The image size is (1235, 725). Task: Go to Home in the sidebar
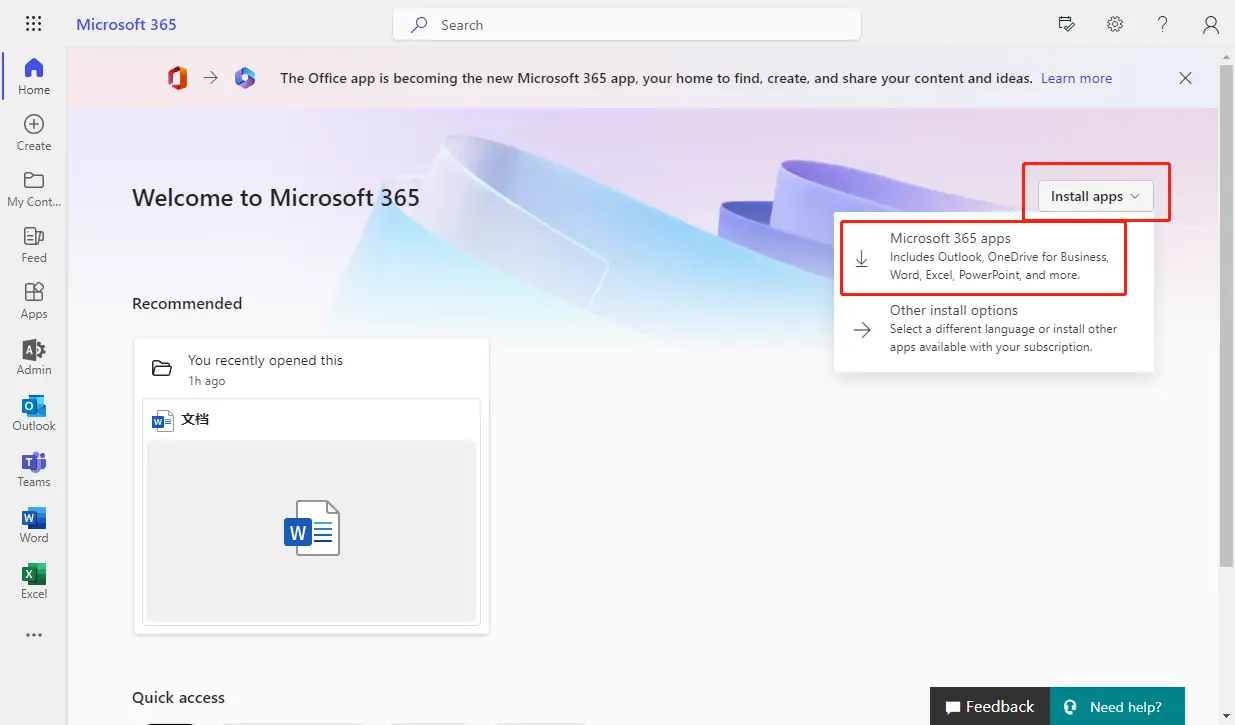coord(33,75)
